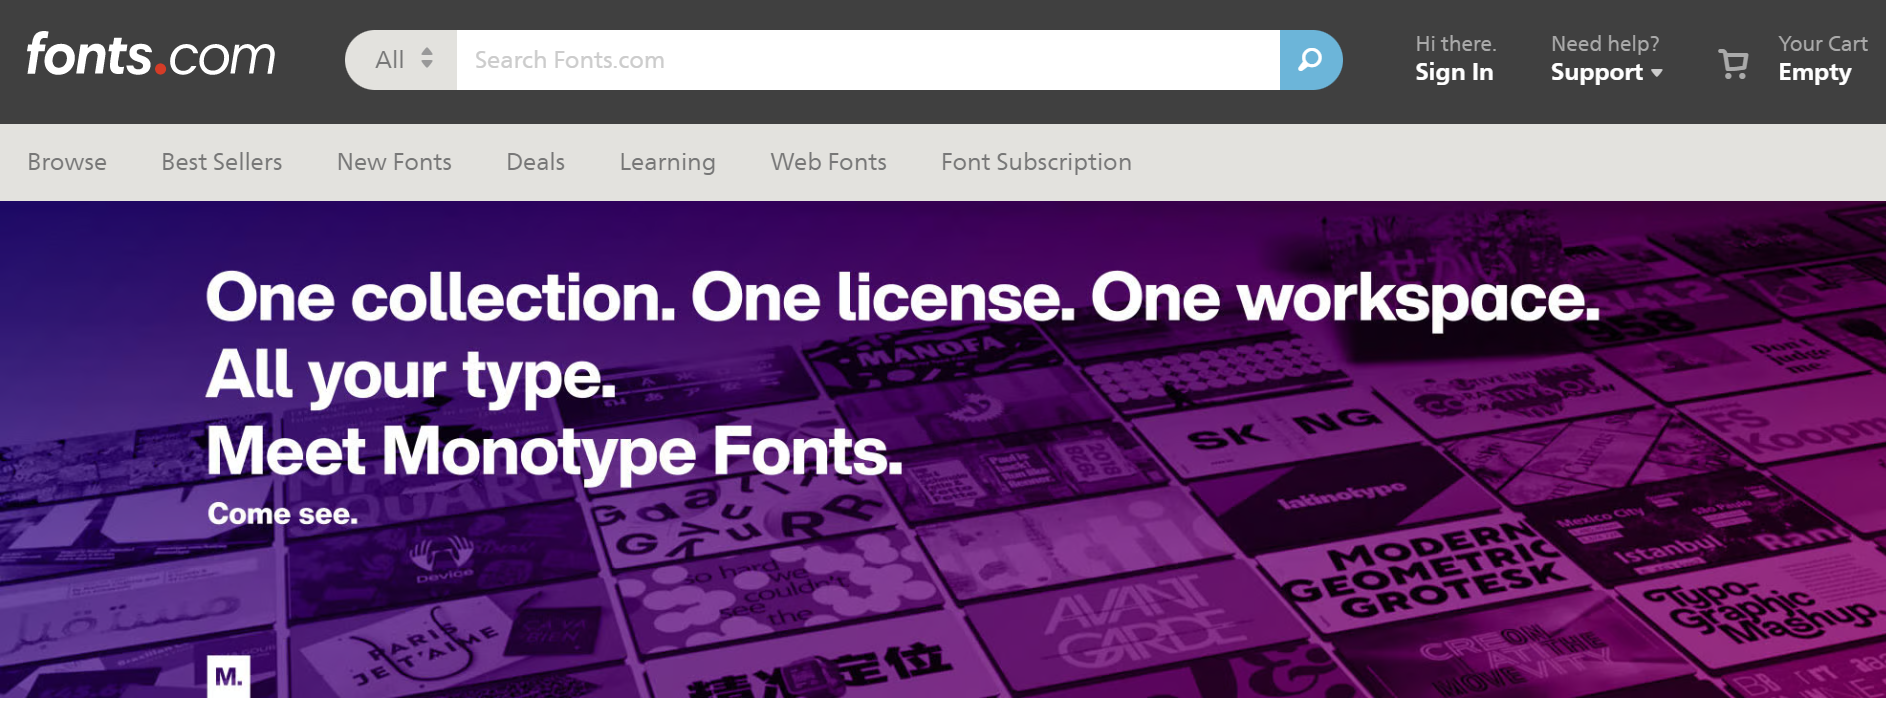The height and width of the screenshot is (713, 1886).
Task: Open the All search category dropdown
Action: click(402, 60)
